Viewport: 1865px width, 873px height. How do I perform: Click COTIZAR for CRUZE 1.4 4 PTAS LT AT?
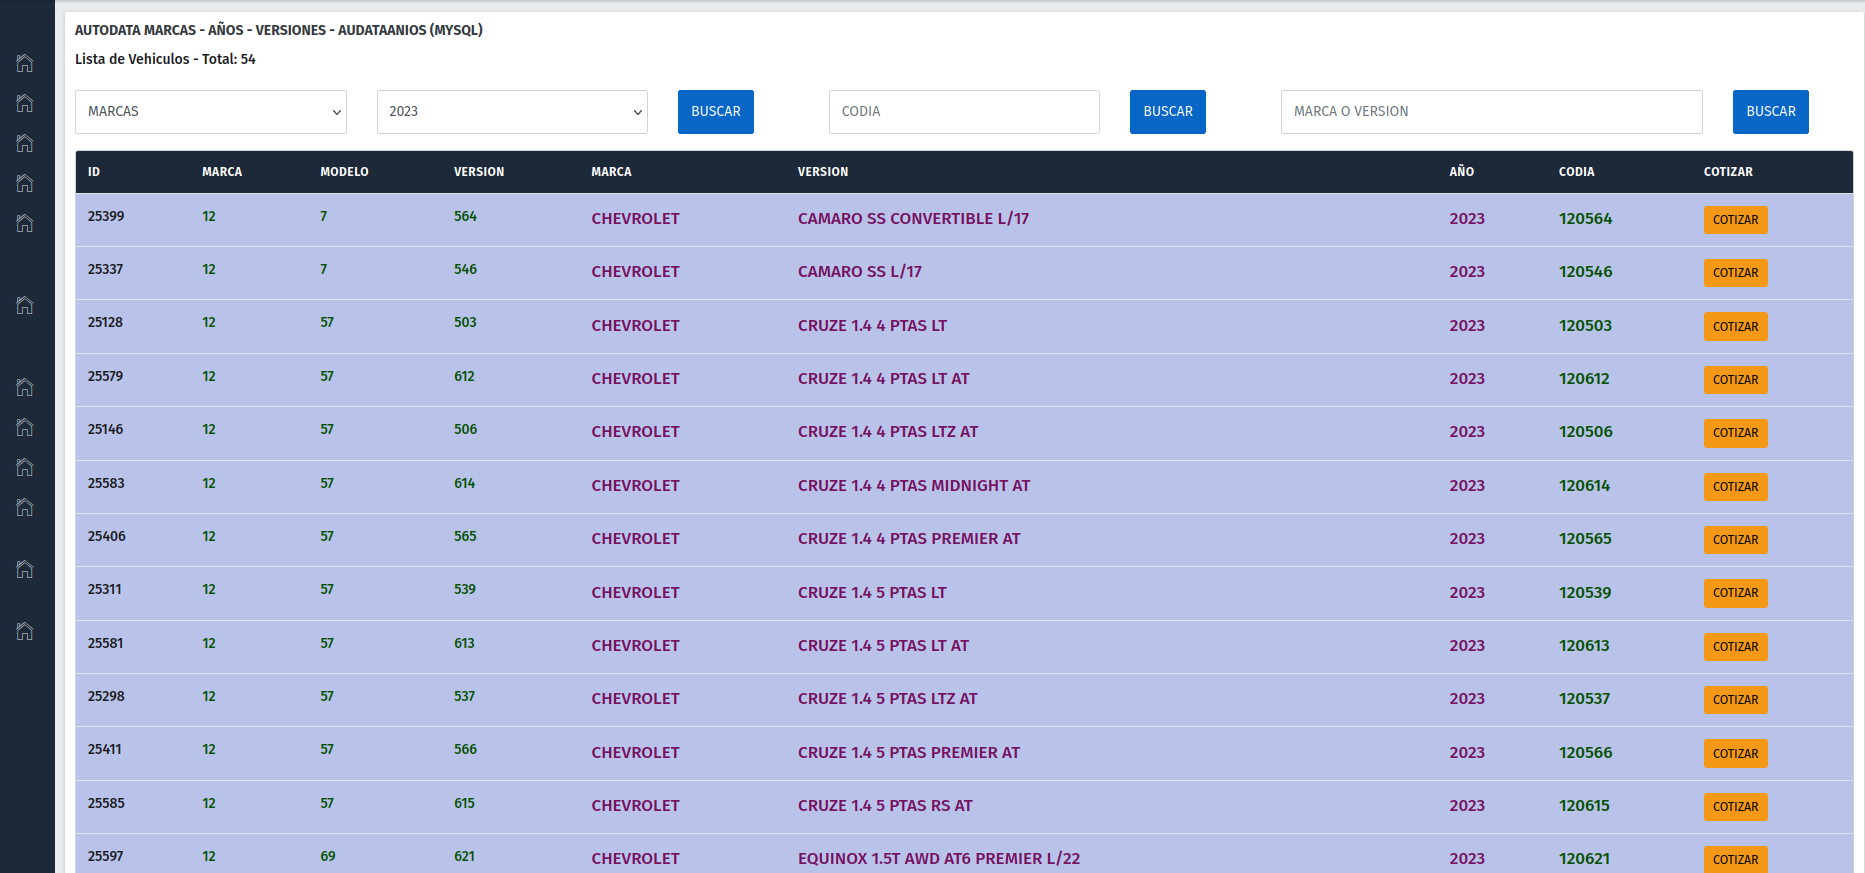pos(1735,380)
